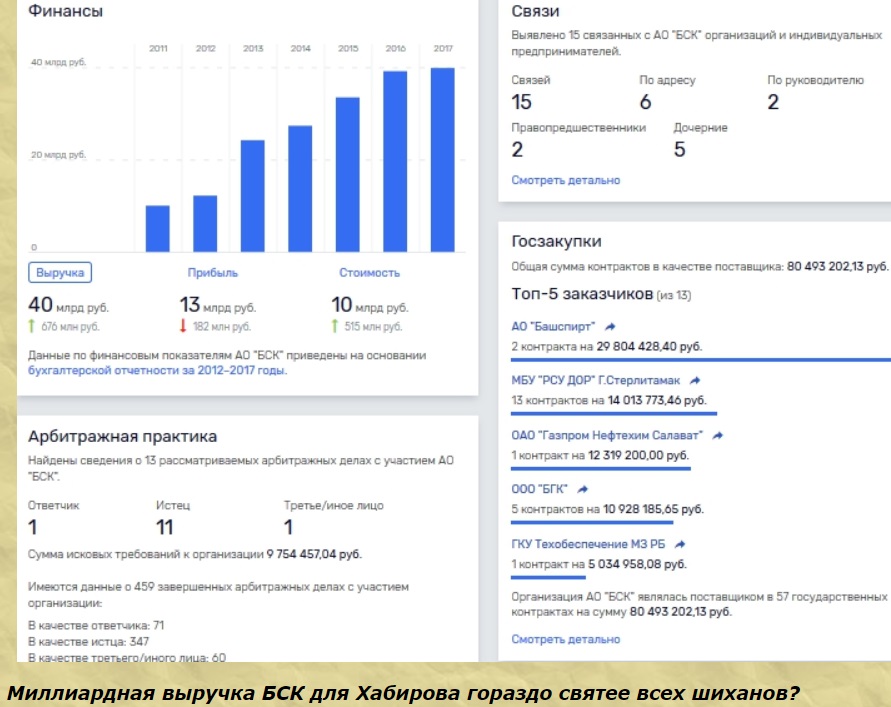Screen dimensions: 891x707
Task: Click arrow icon next to Газпром Нефтехим Салават
Action: (x=717, y=436)
